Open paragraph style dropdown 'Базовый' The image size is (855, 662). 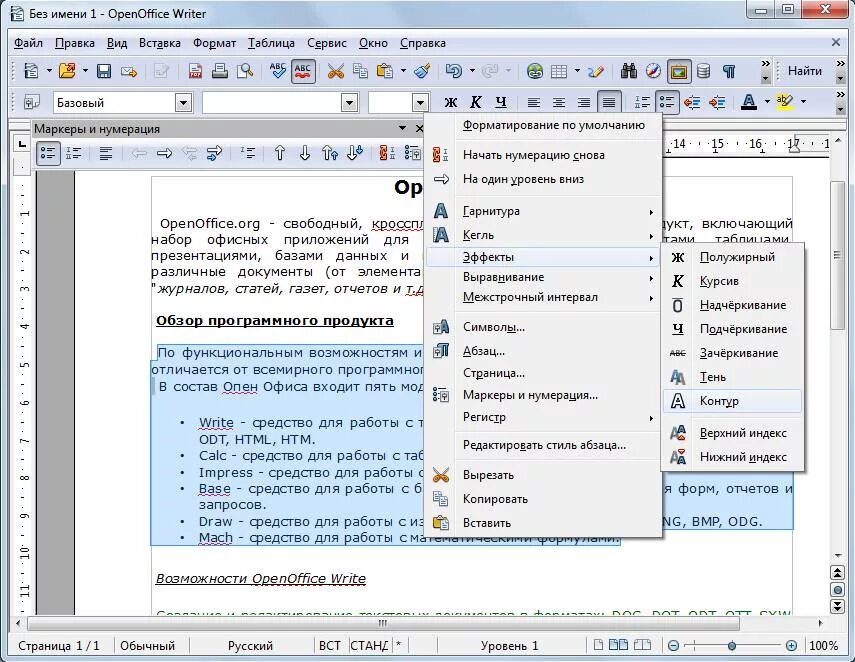(x=183, y=103)
